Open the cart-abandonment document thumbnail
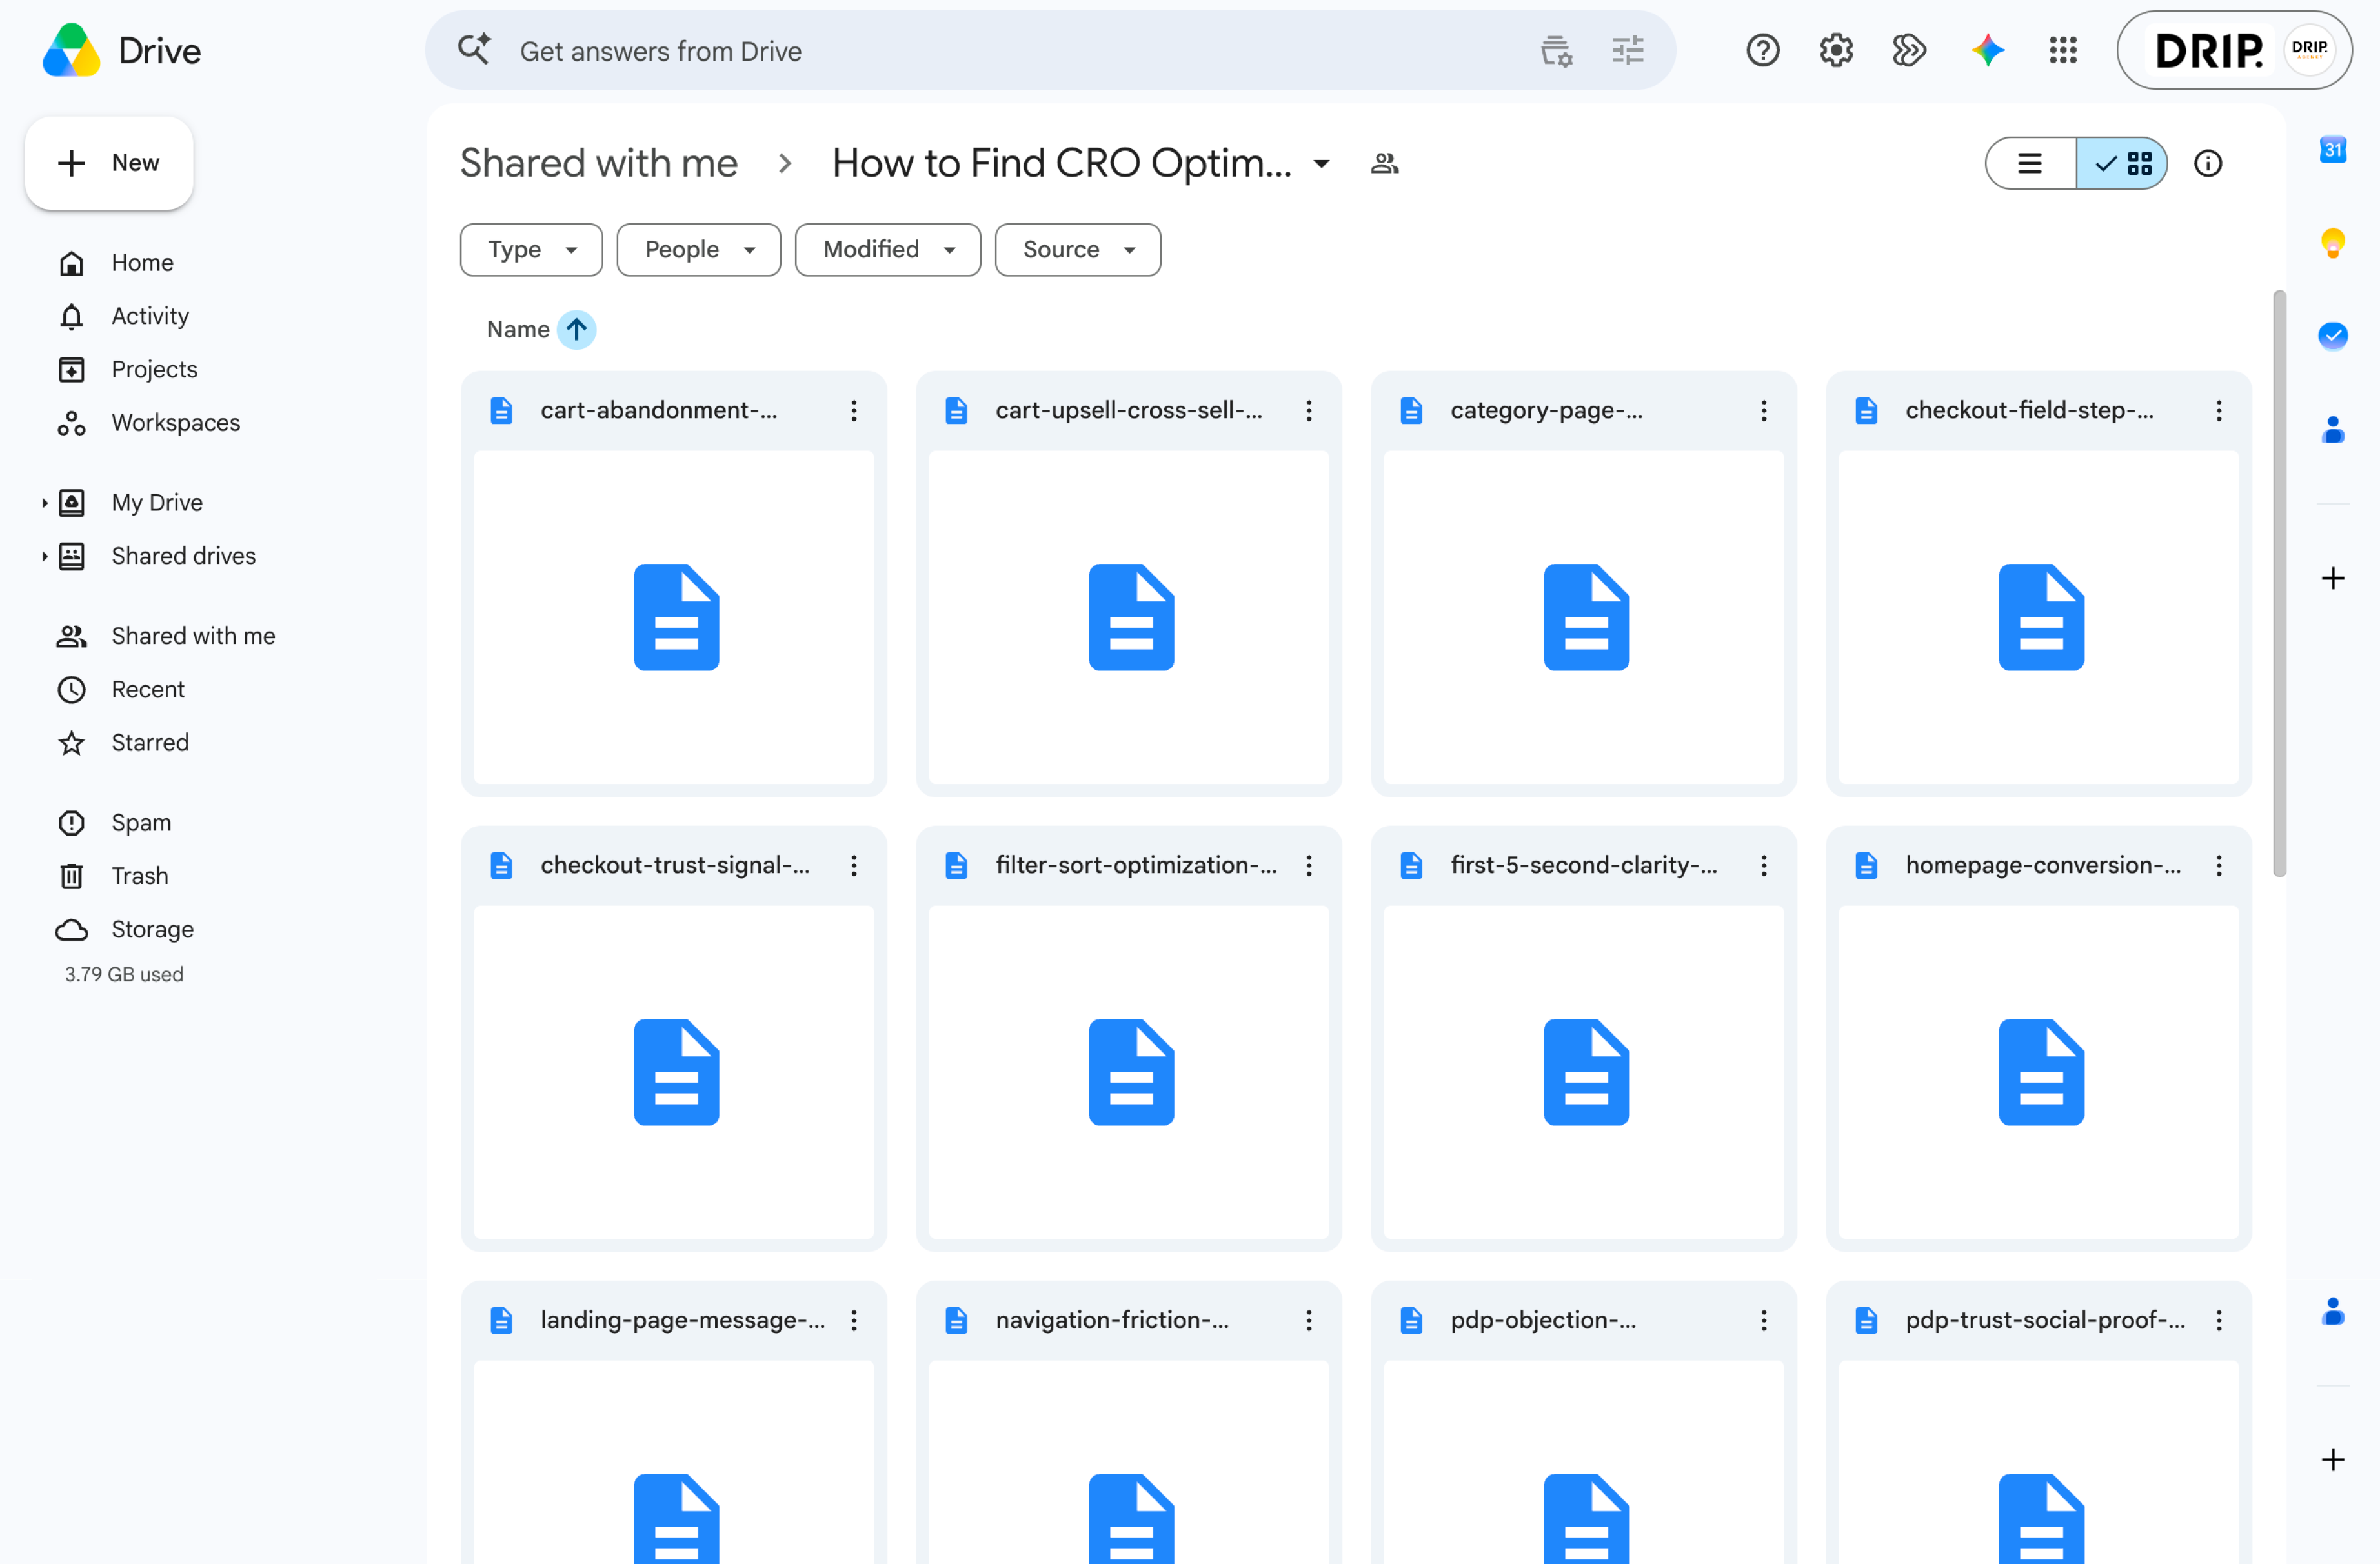Image resolution: width=2380 pixels, height=1564 pixels. click(x=674, y=617)
